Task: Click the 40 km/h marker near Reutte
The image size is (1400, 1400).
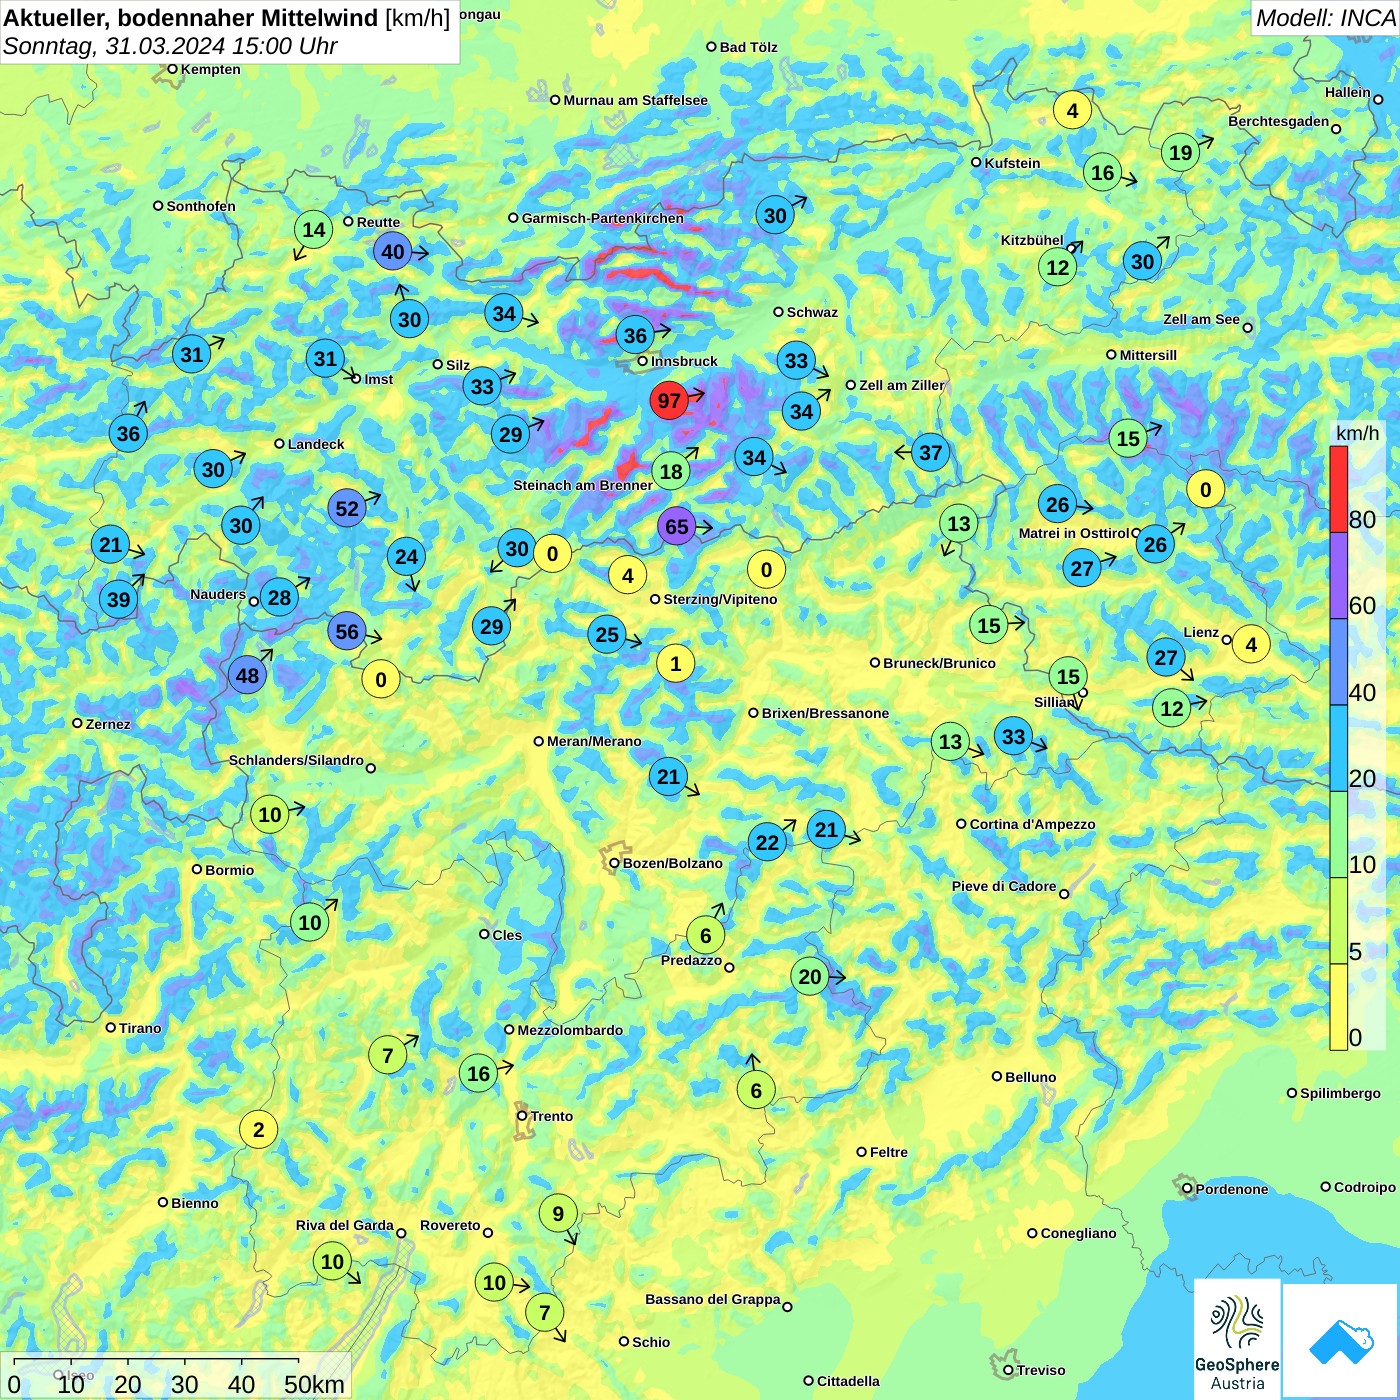Action: (x=393, y=252)
